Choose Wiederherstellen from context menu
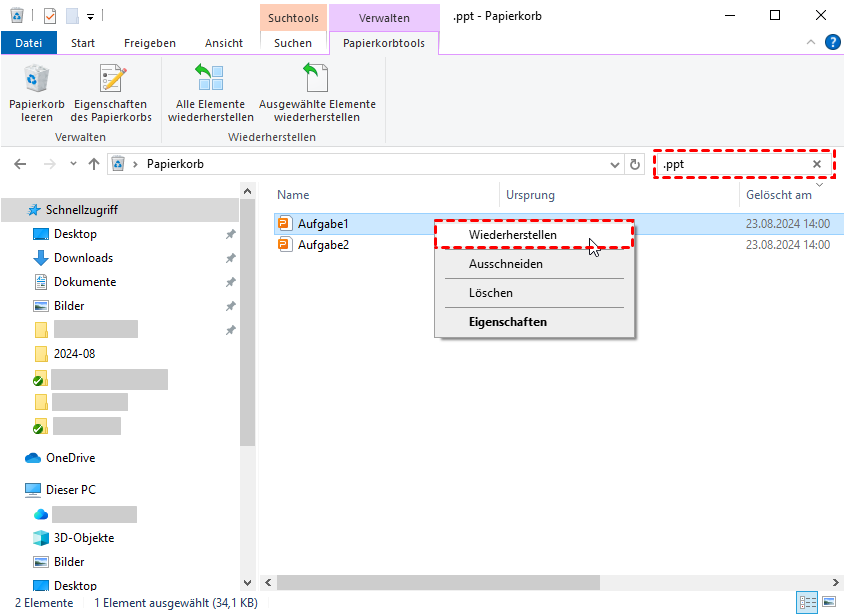 pyautogui.click(x=513, y=235)
